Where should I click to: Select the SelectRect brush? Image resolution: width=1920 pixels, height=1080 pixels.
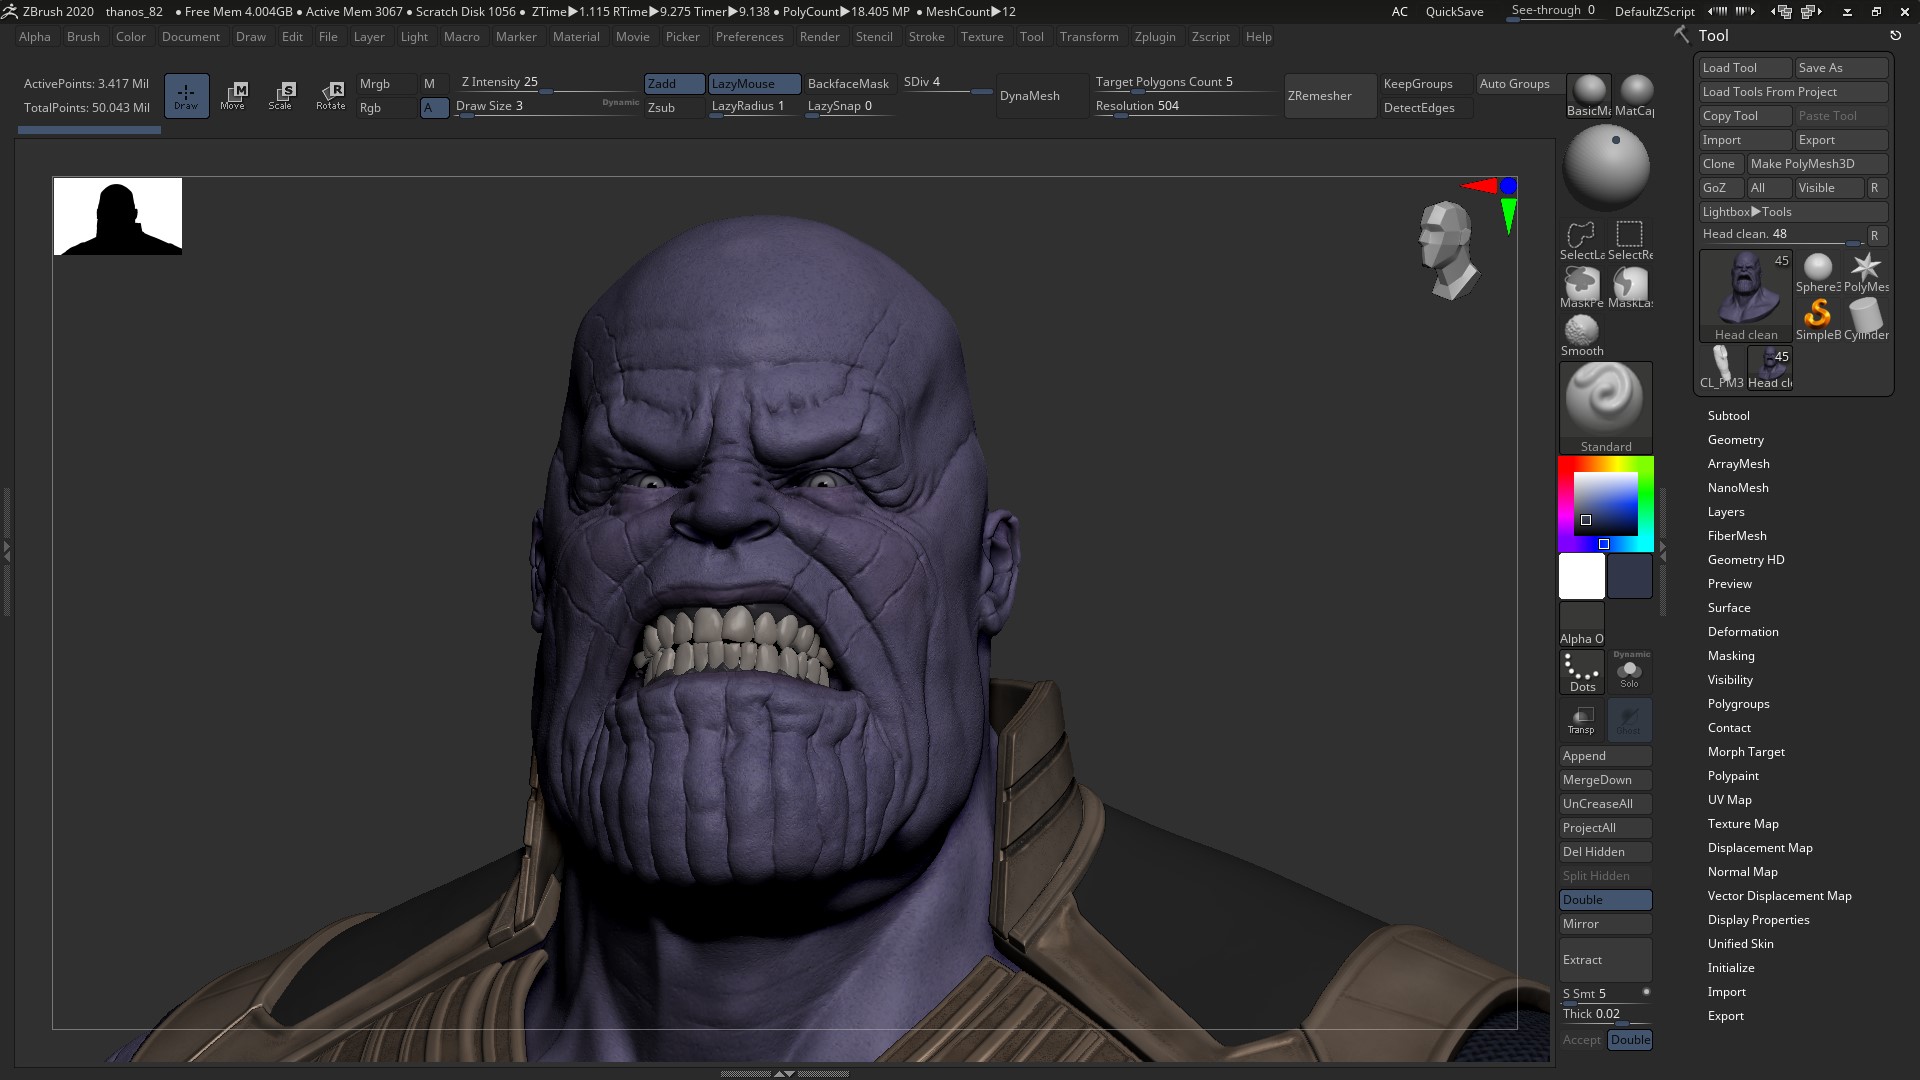[1630, 240]
